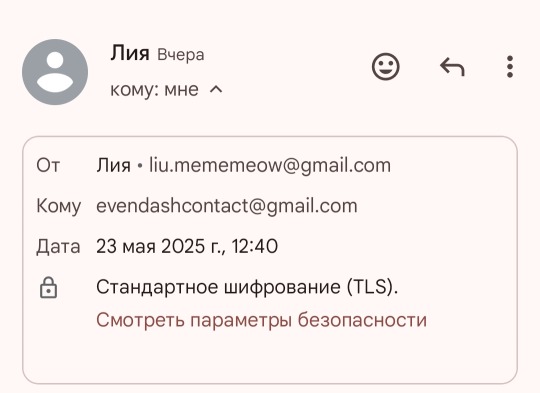Tap the Кому field label

(59, 206)
